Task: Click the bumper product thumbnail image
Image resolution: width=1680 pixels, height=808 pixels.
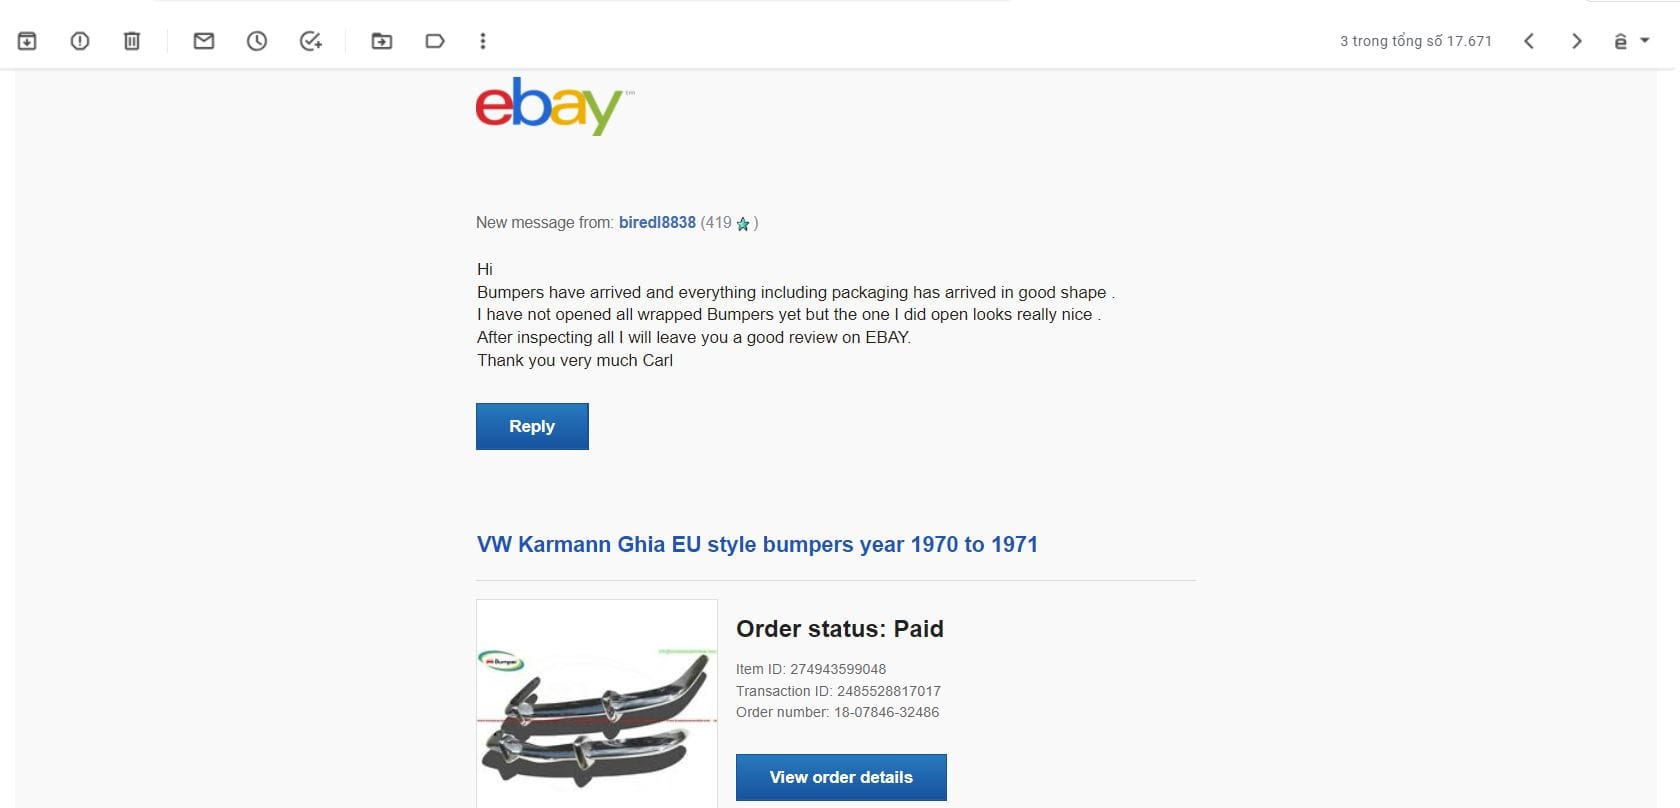Action: click(597, 704)
